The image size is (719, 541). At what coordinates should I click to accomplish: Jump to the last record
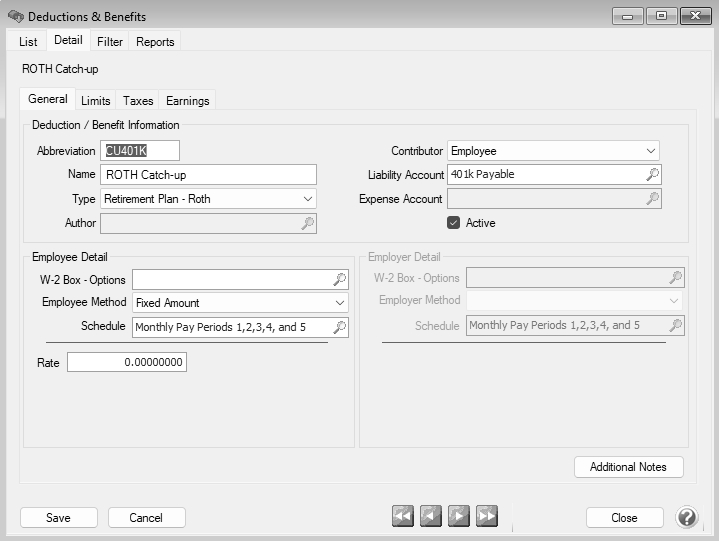pyautogui.click(x=487, y=516)
